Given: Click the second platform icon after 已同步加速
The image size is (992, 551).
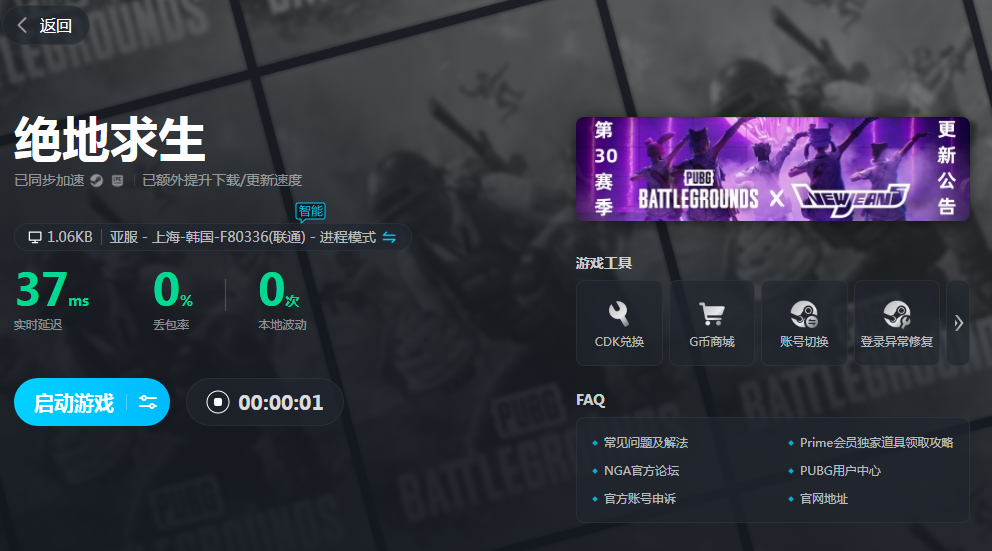Looking at the screenshot, I should click(118, 181).
